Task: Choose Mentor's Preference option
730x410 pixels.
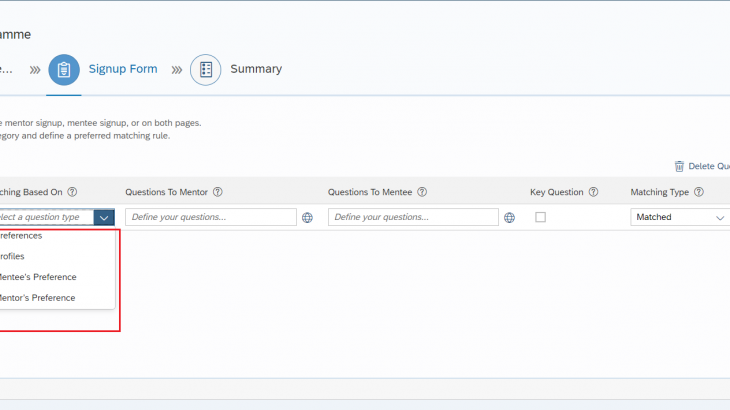Action: [x=37, y=298]
